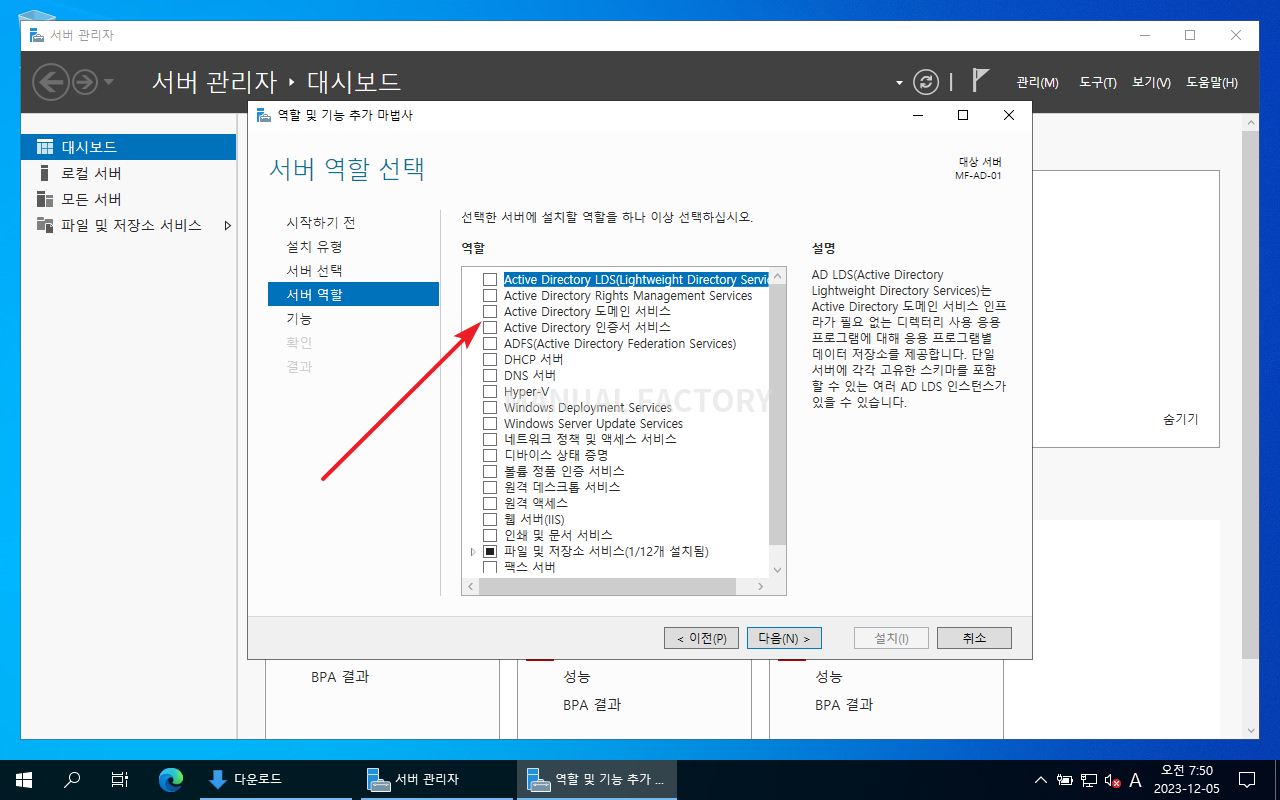Check 원격 액세스 checkbox
1280x800 pixels.
point(490,503)
